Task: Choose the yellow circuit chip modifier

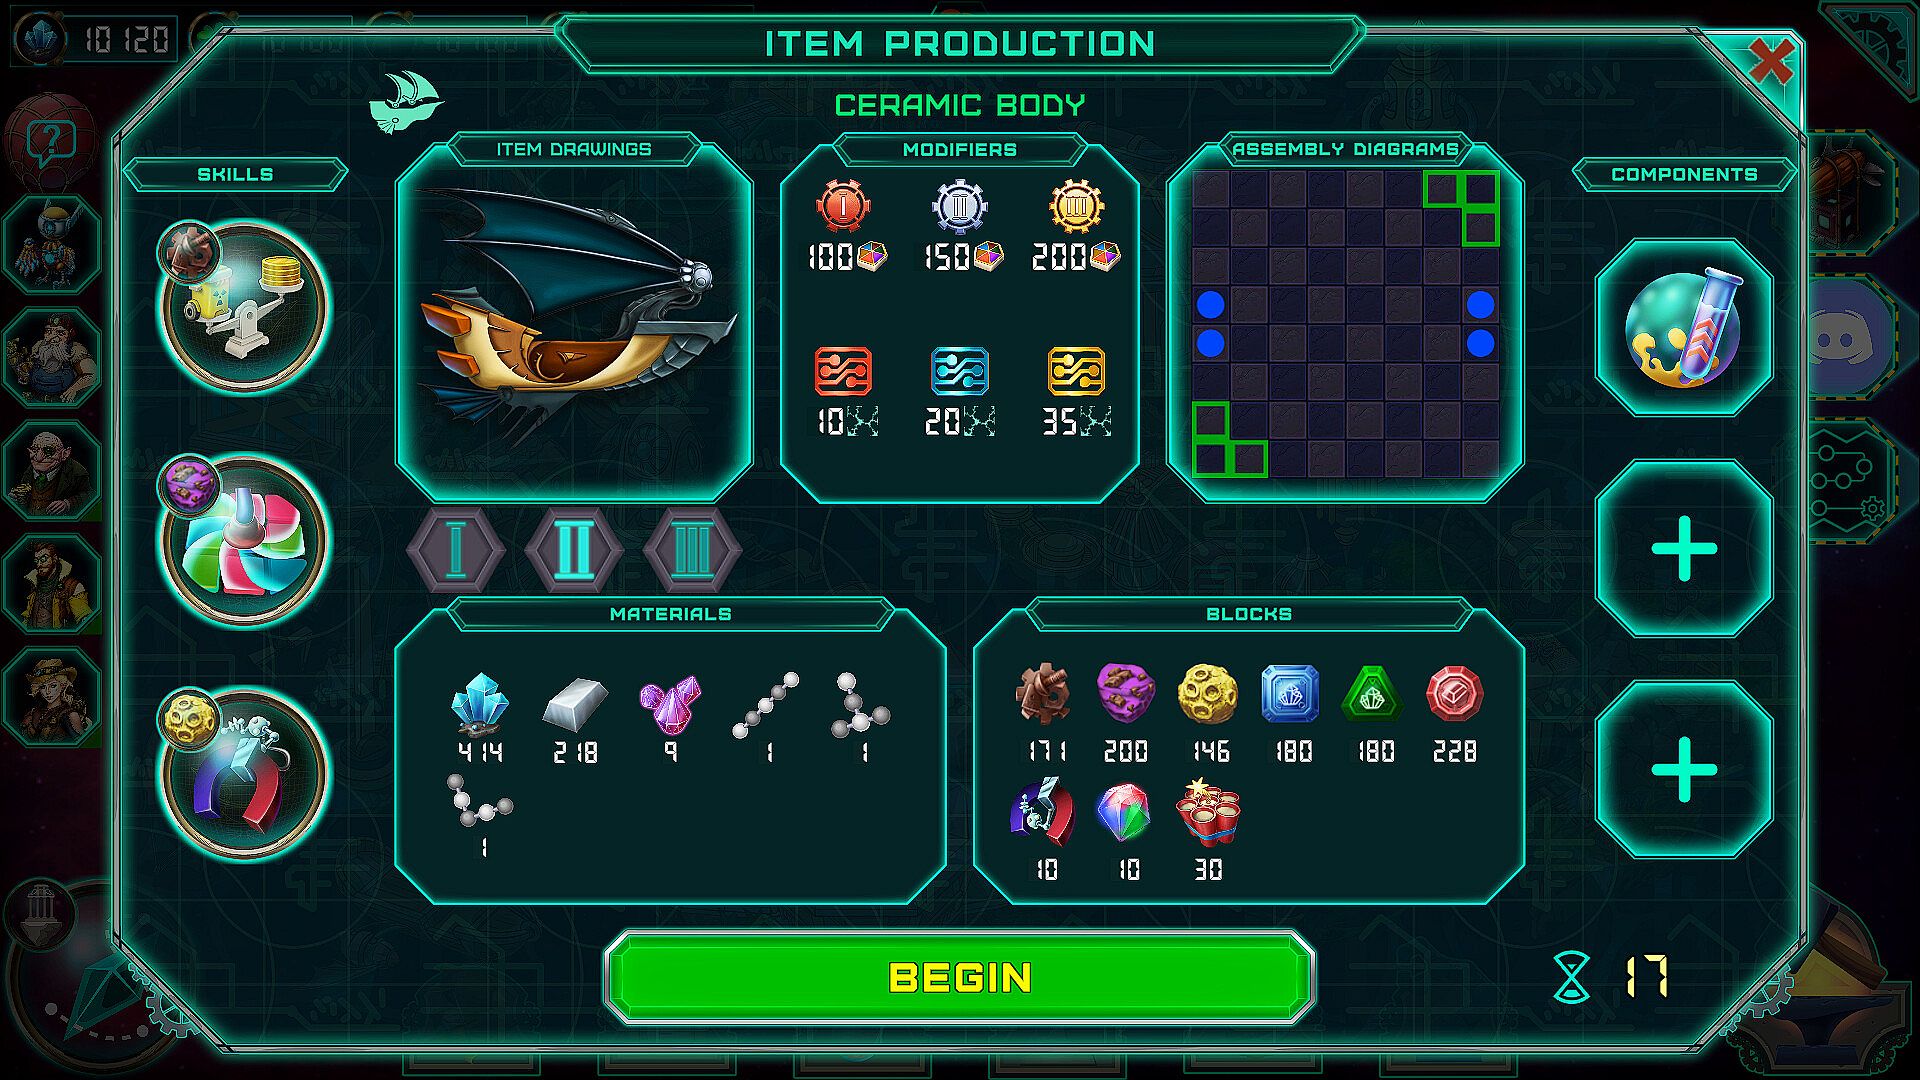Action: coord(1076,372)
